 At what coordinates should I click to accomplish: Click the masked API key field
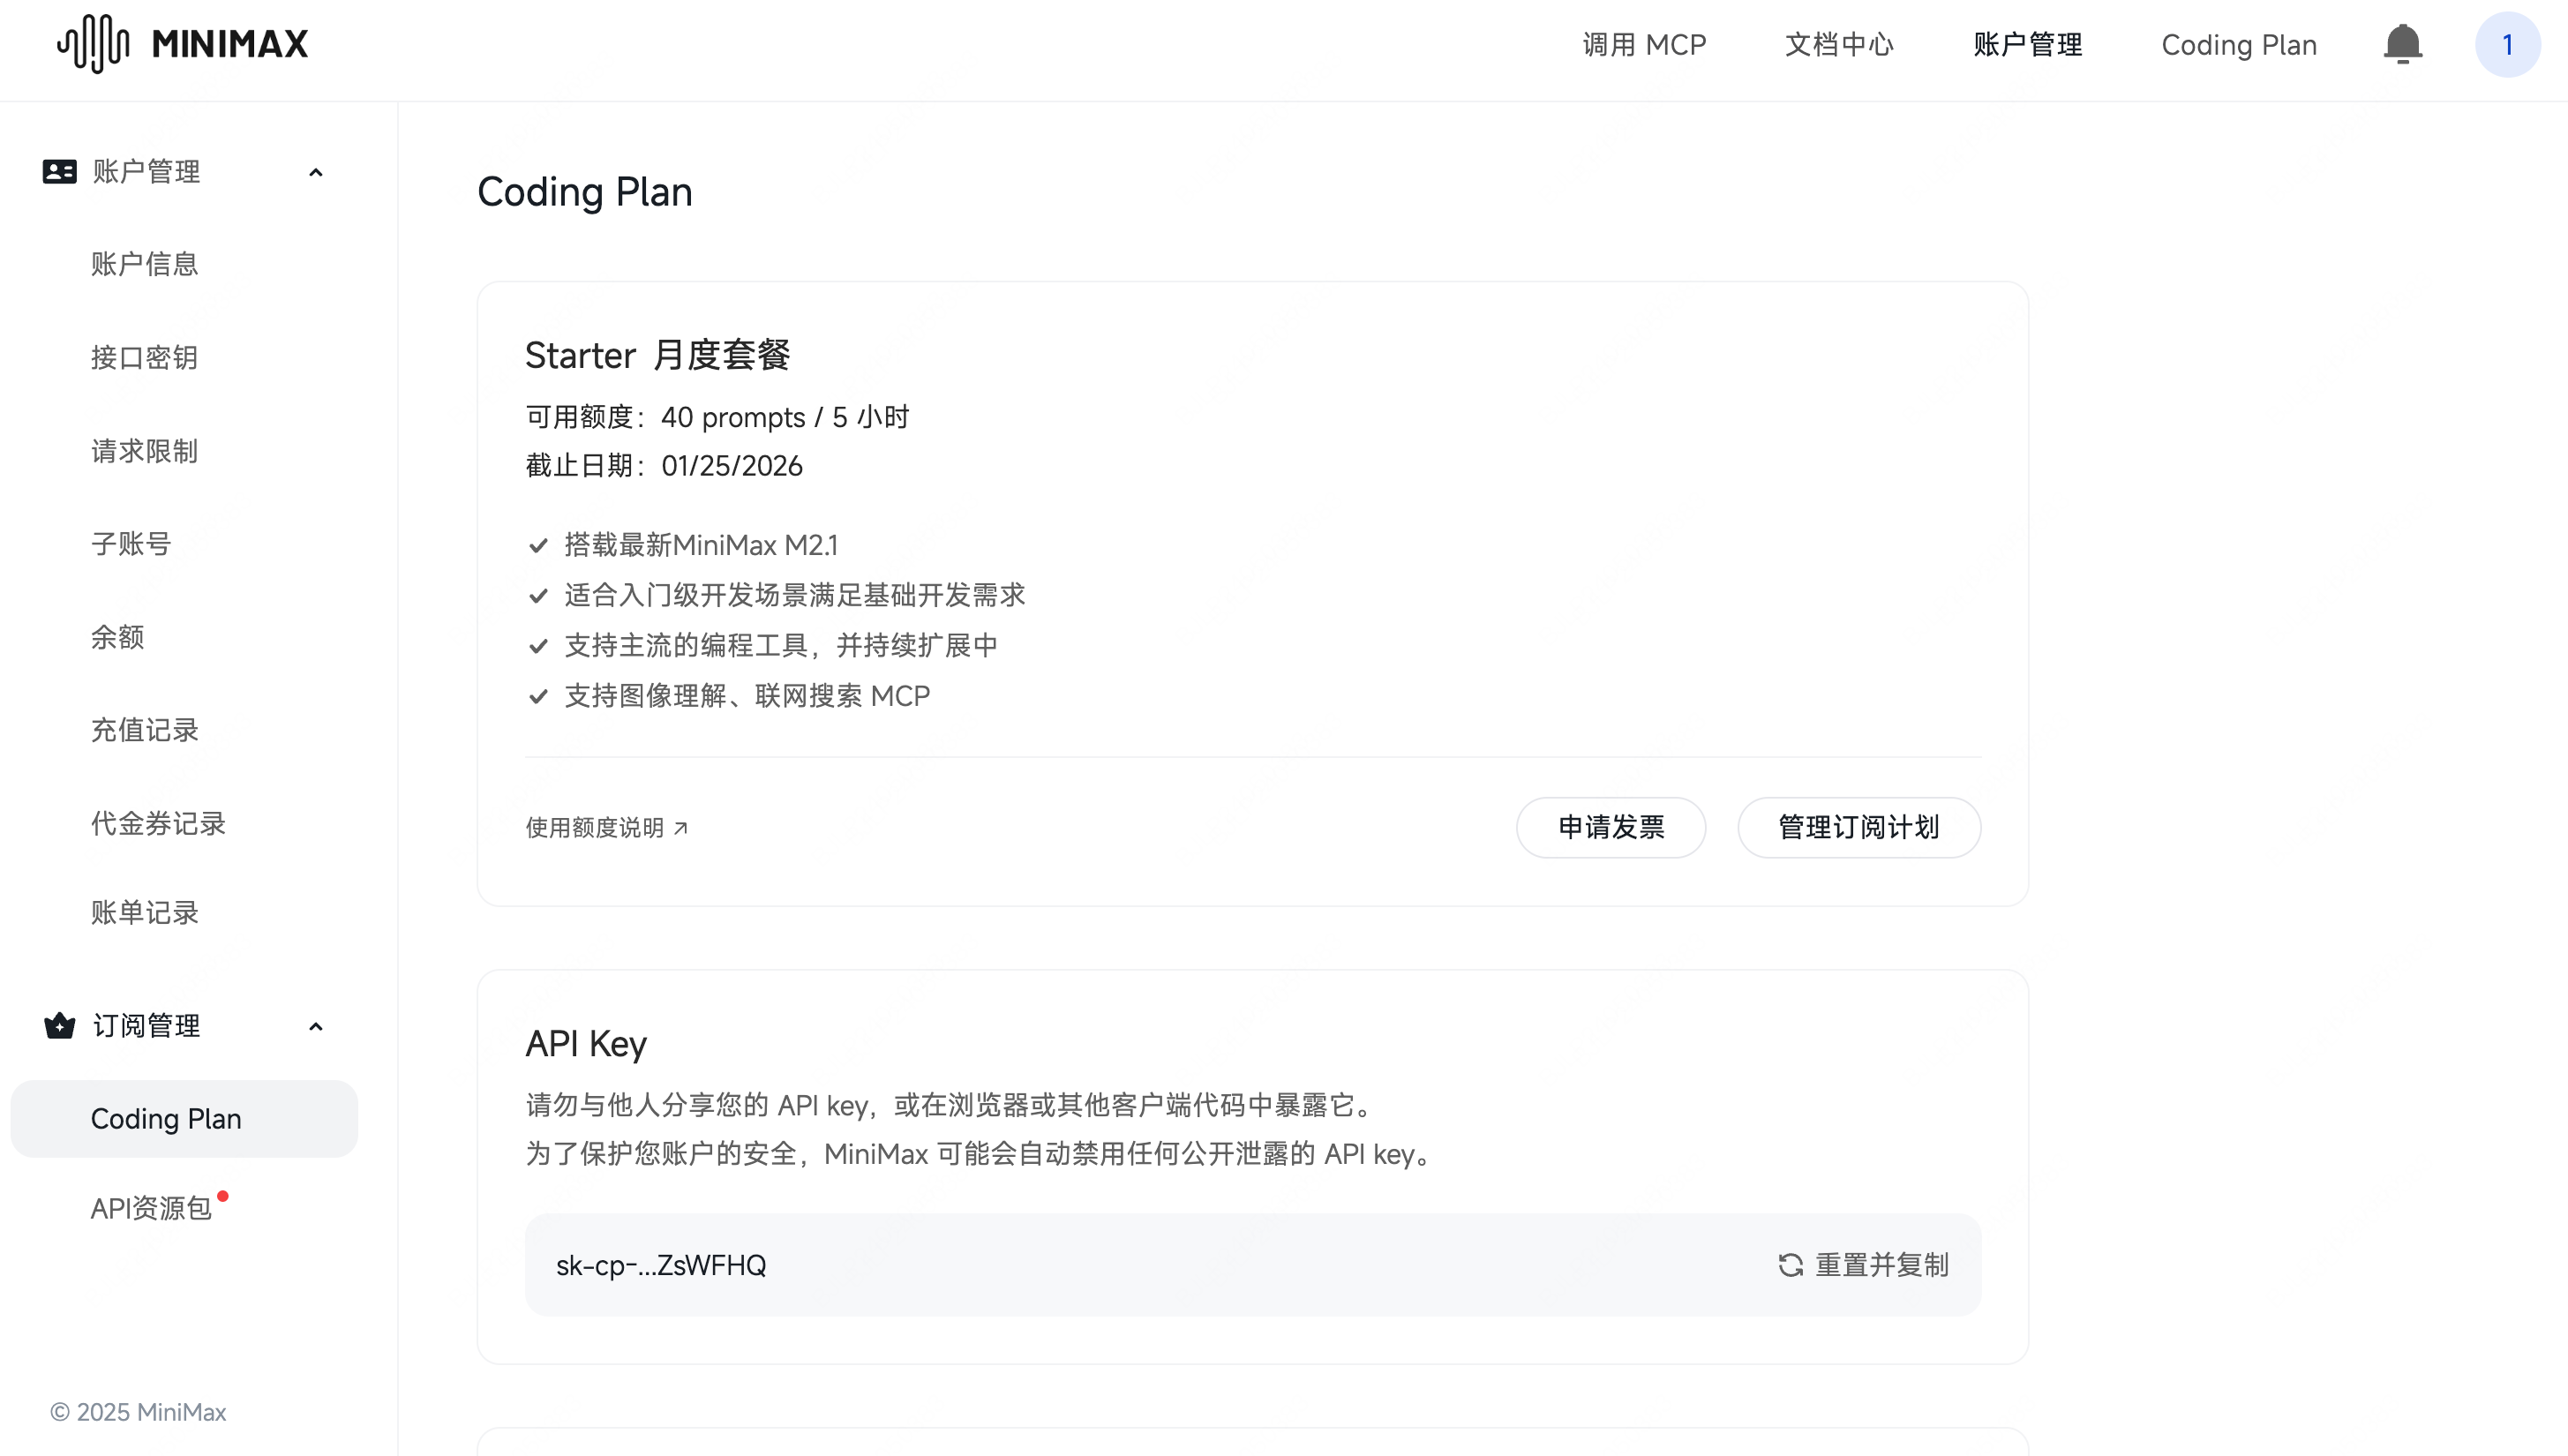(x=661, y=1265)
